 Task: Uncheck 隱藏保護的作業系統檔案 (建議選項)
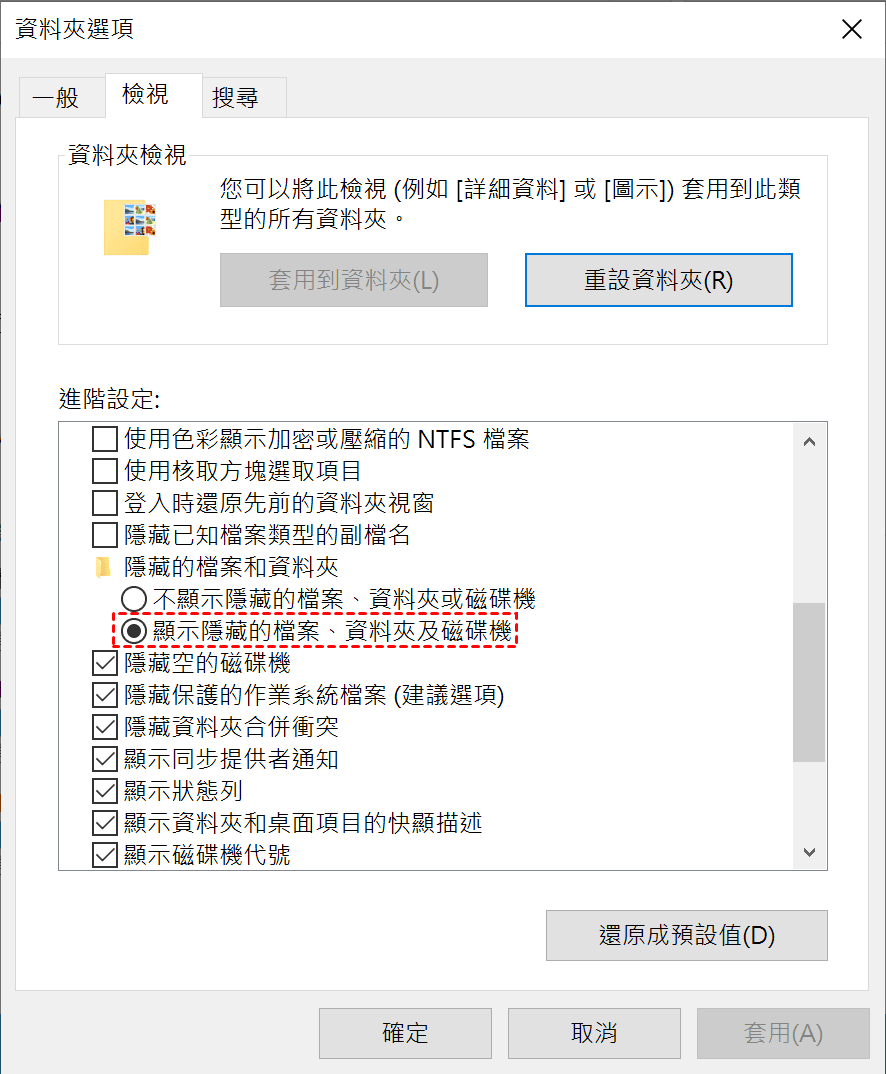[x=105, y=695]
